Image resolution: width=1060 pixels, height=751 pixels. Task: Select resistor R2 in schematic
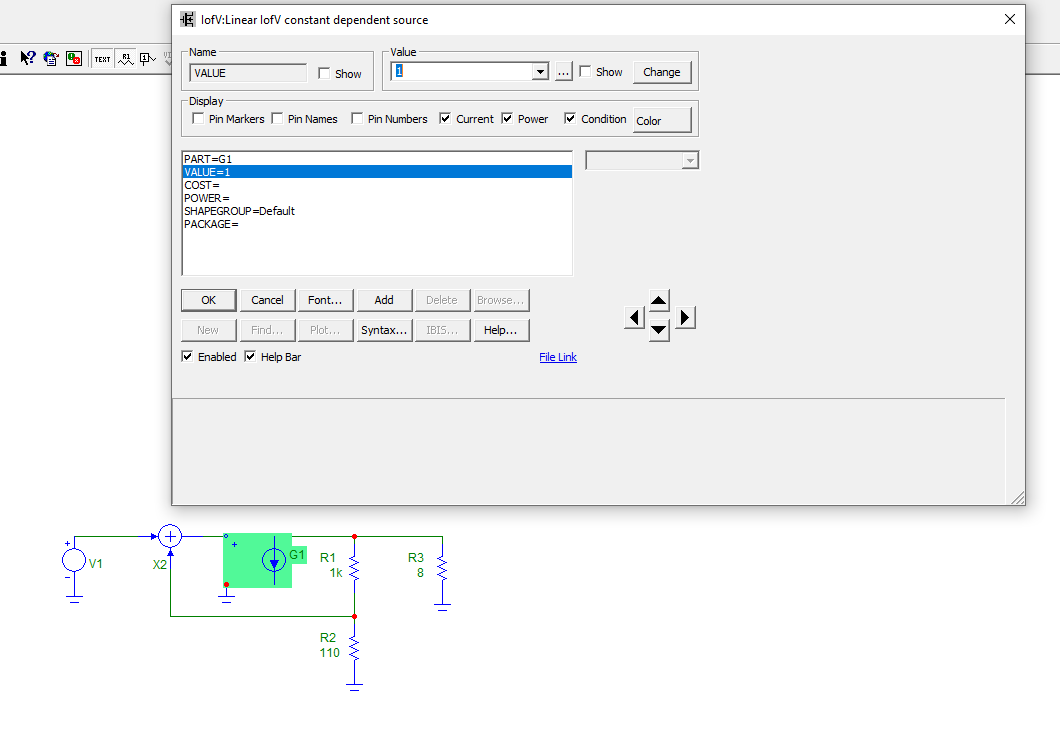point(354,648)
